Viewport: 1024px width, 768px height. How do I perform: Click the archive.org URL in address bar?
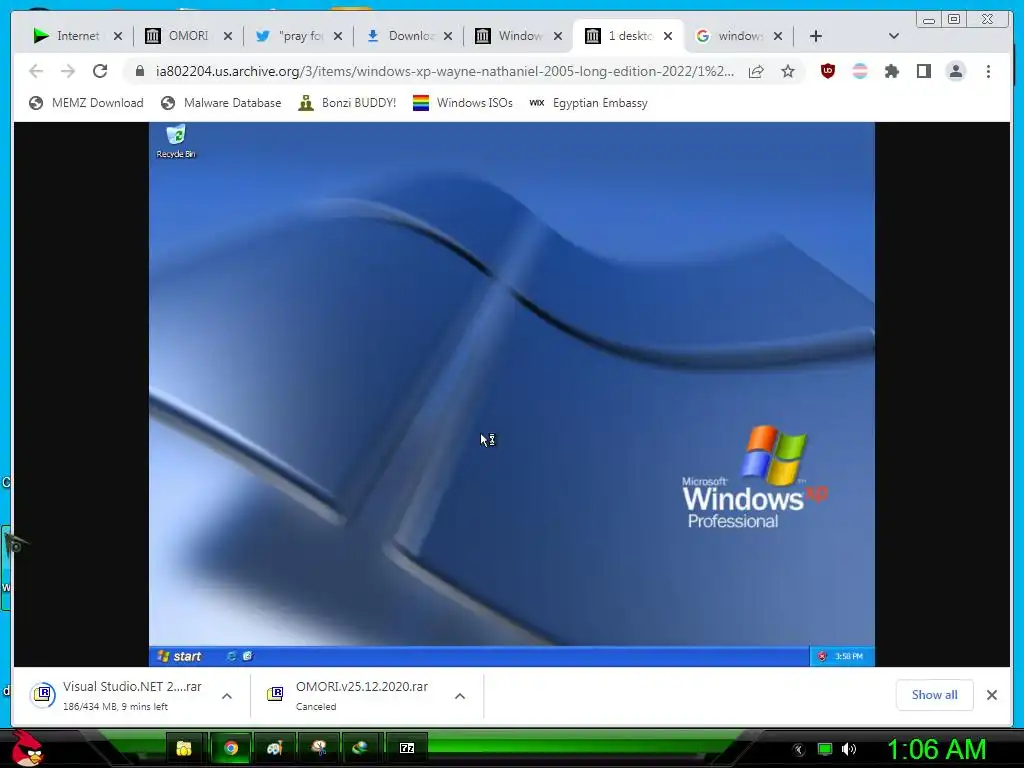coord(445,71)
